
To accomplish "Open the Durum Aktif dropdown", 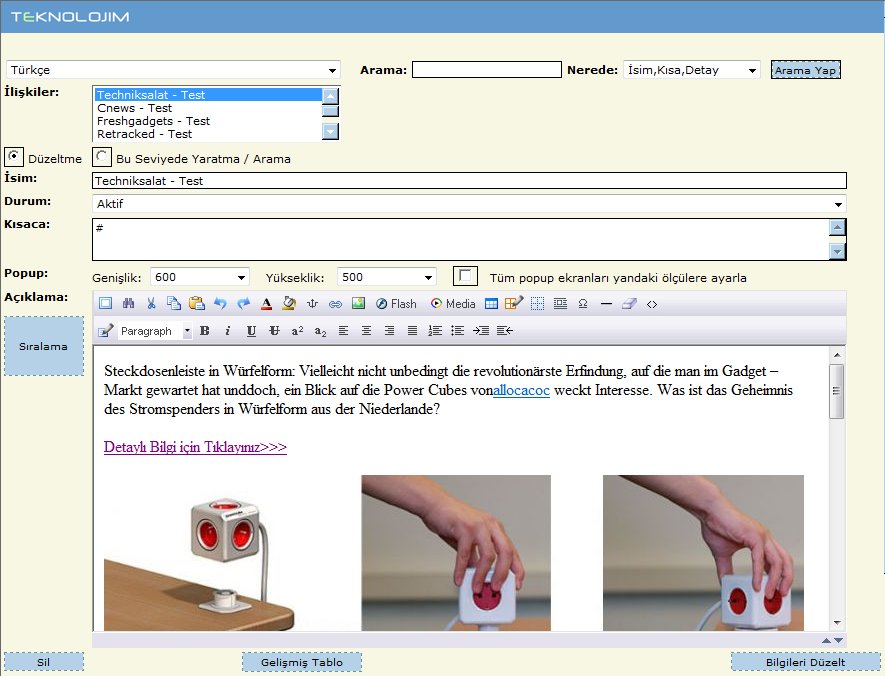I will 469,204.
